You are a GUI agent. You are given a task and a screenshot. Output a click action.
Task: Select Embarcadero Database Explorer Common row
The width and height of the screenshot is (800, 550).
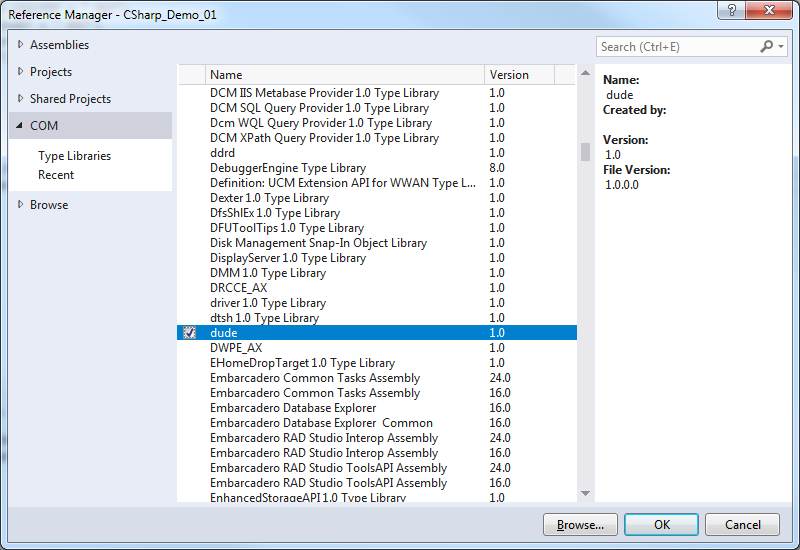(x=377, y=423)
